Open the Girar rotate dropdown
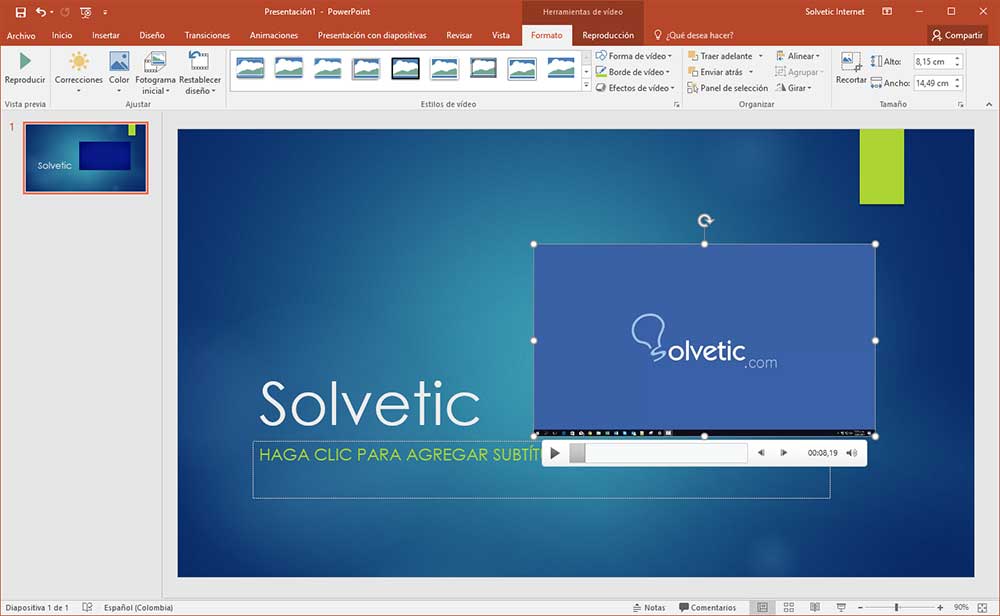The height and width of the screenshot is (616, 1000). 794,88
